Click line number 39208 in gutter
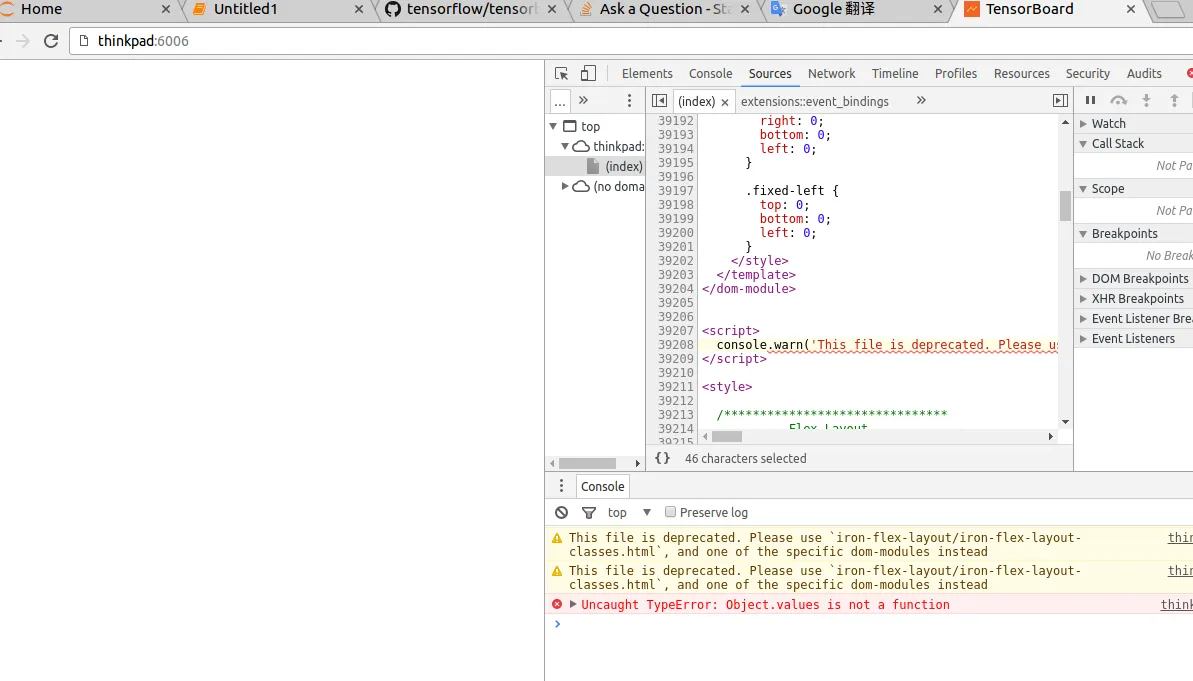The image size is (1193, 681). pyautogui.click(x=676, y=345)
